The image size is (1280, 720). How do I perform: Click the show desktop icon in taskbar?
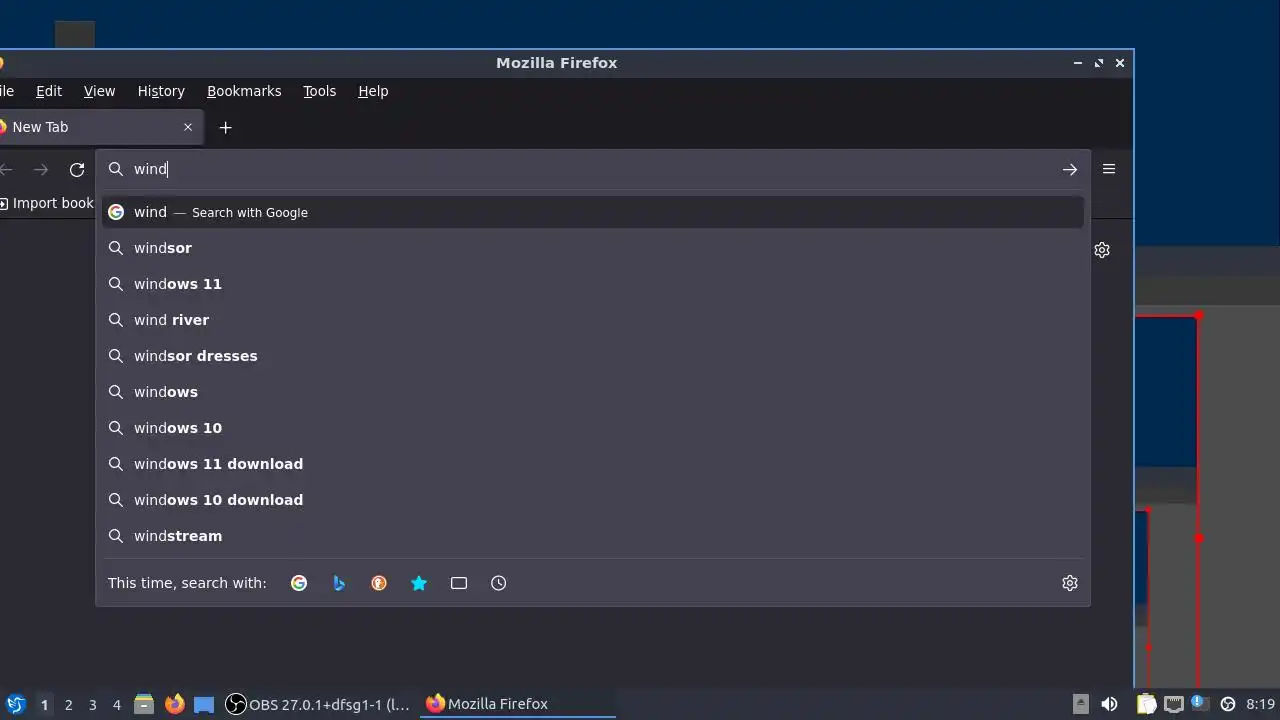(204, 704)
